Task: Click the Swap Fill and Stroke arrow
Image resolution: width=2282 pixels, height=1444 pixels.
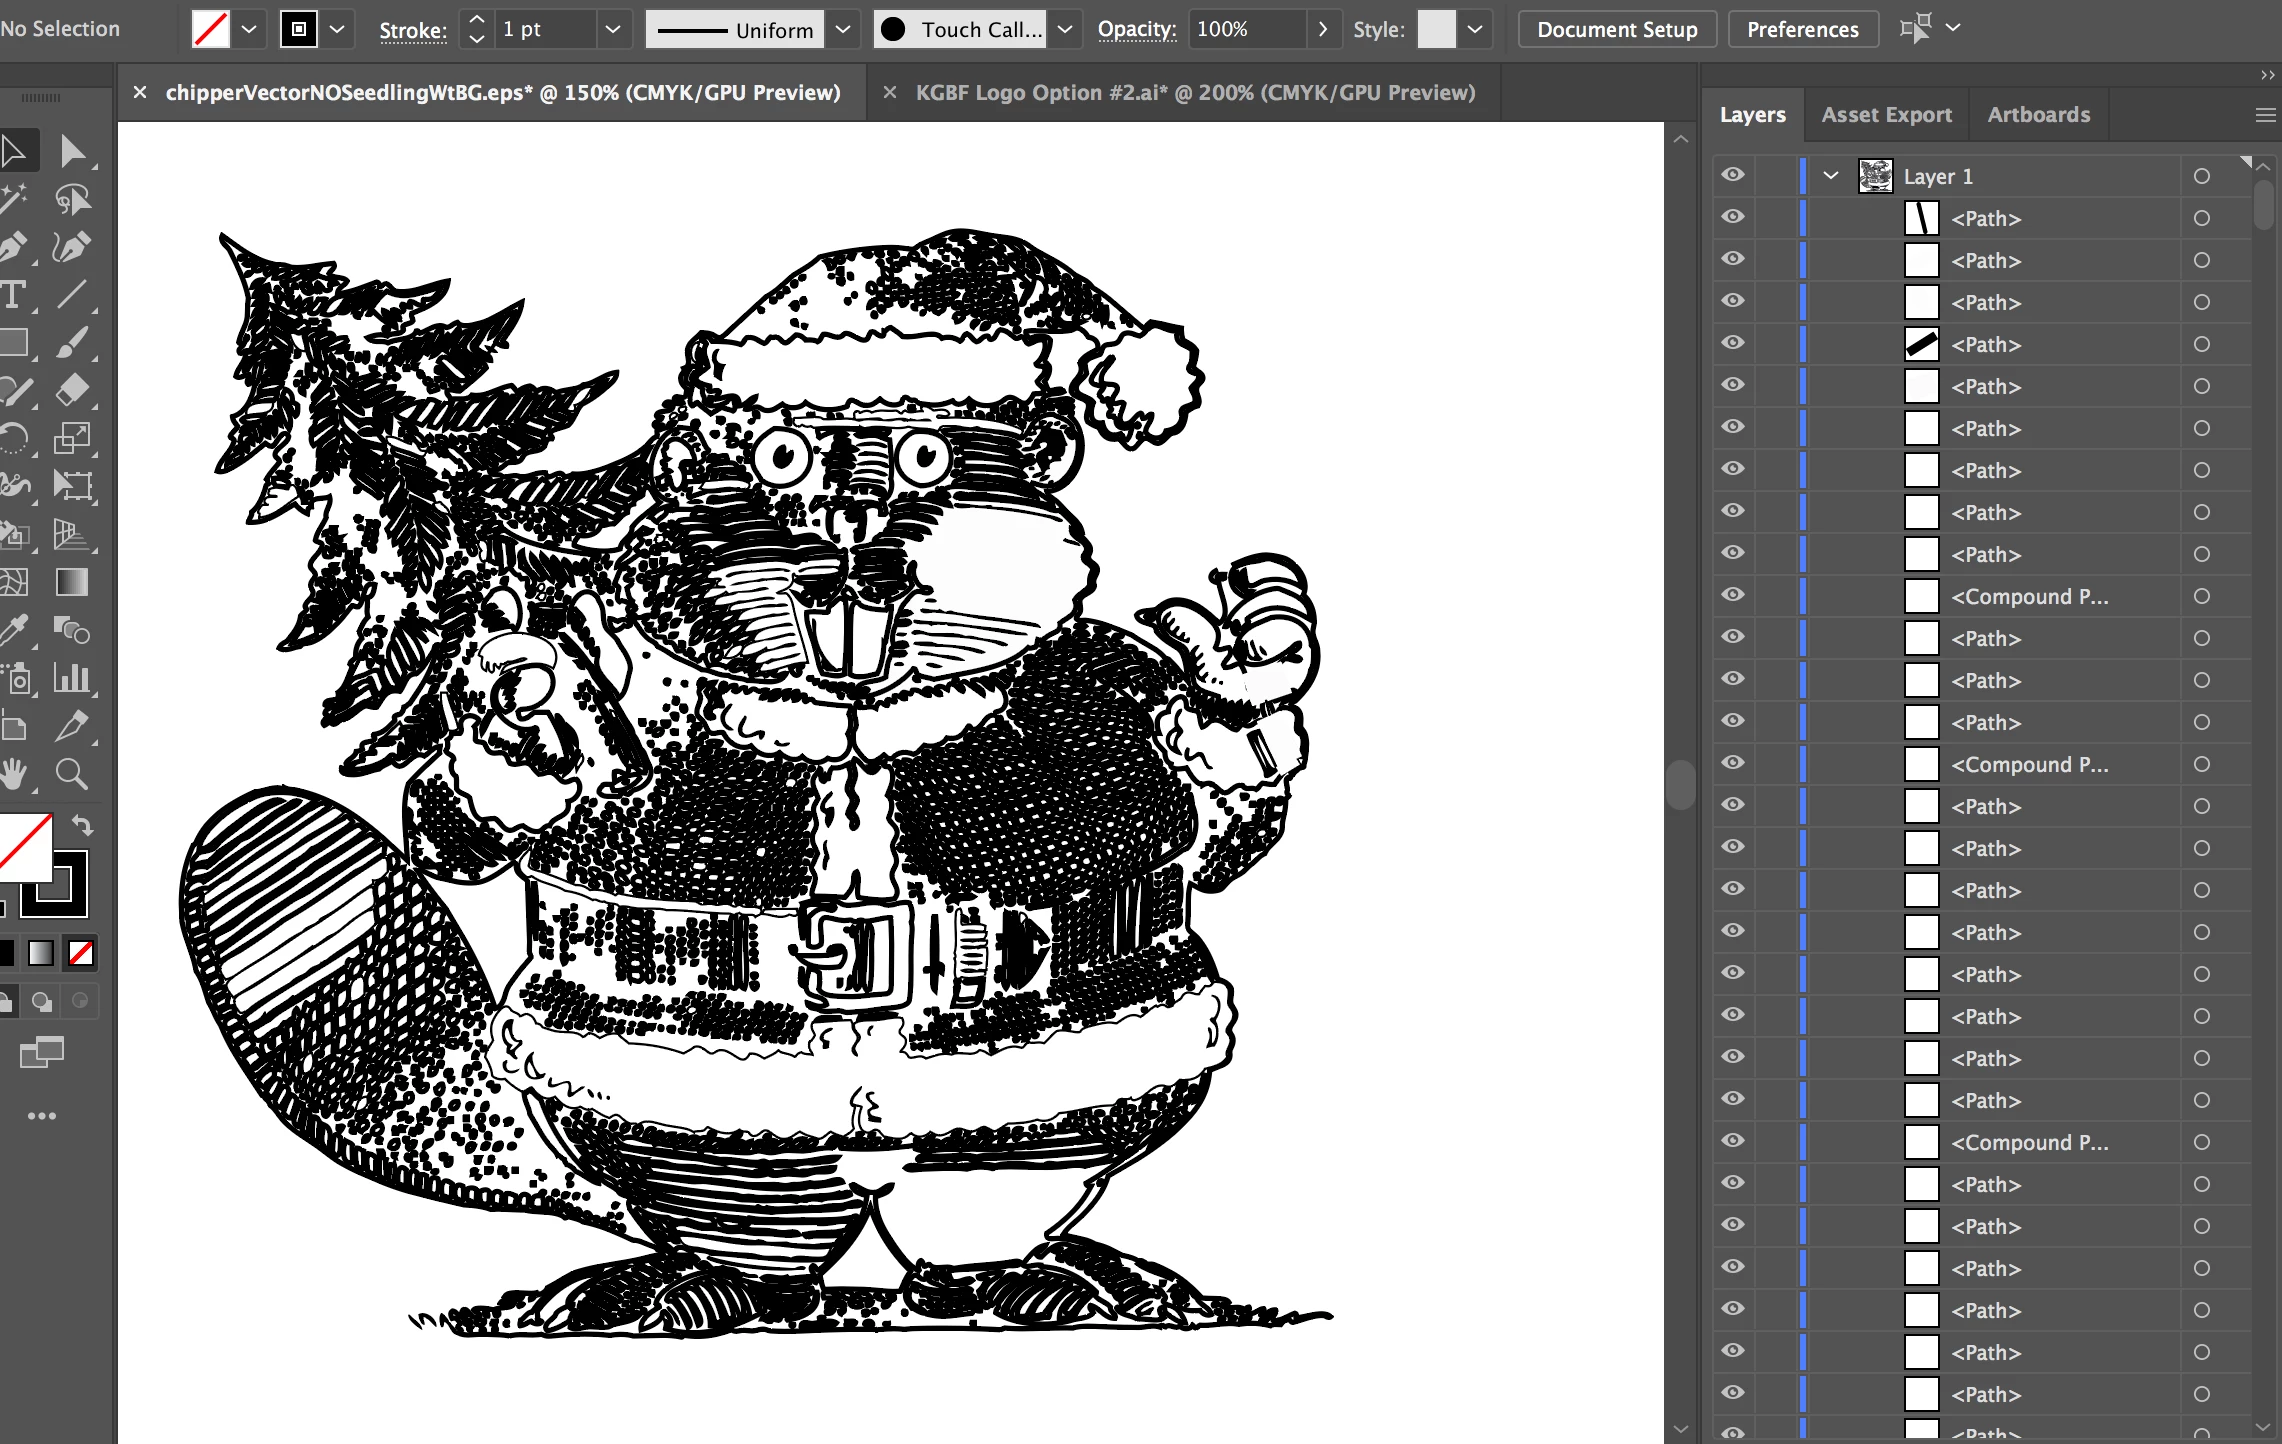Action: (83, 825)
